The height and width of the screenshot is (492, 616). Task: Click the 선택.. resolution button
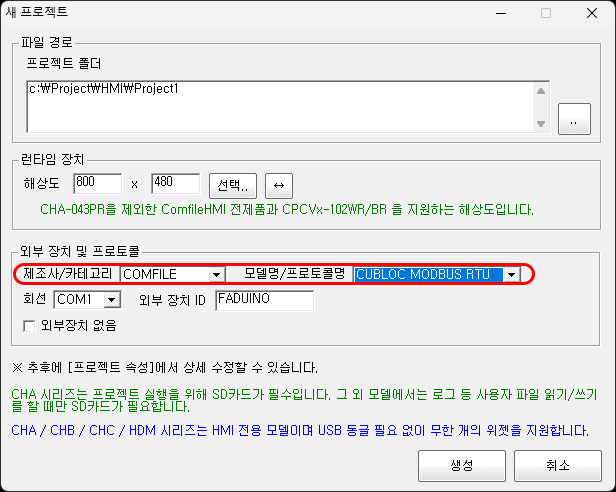[234, 185]
